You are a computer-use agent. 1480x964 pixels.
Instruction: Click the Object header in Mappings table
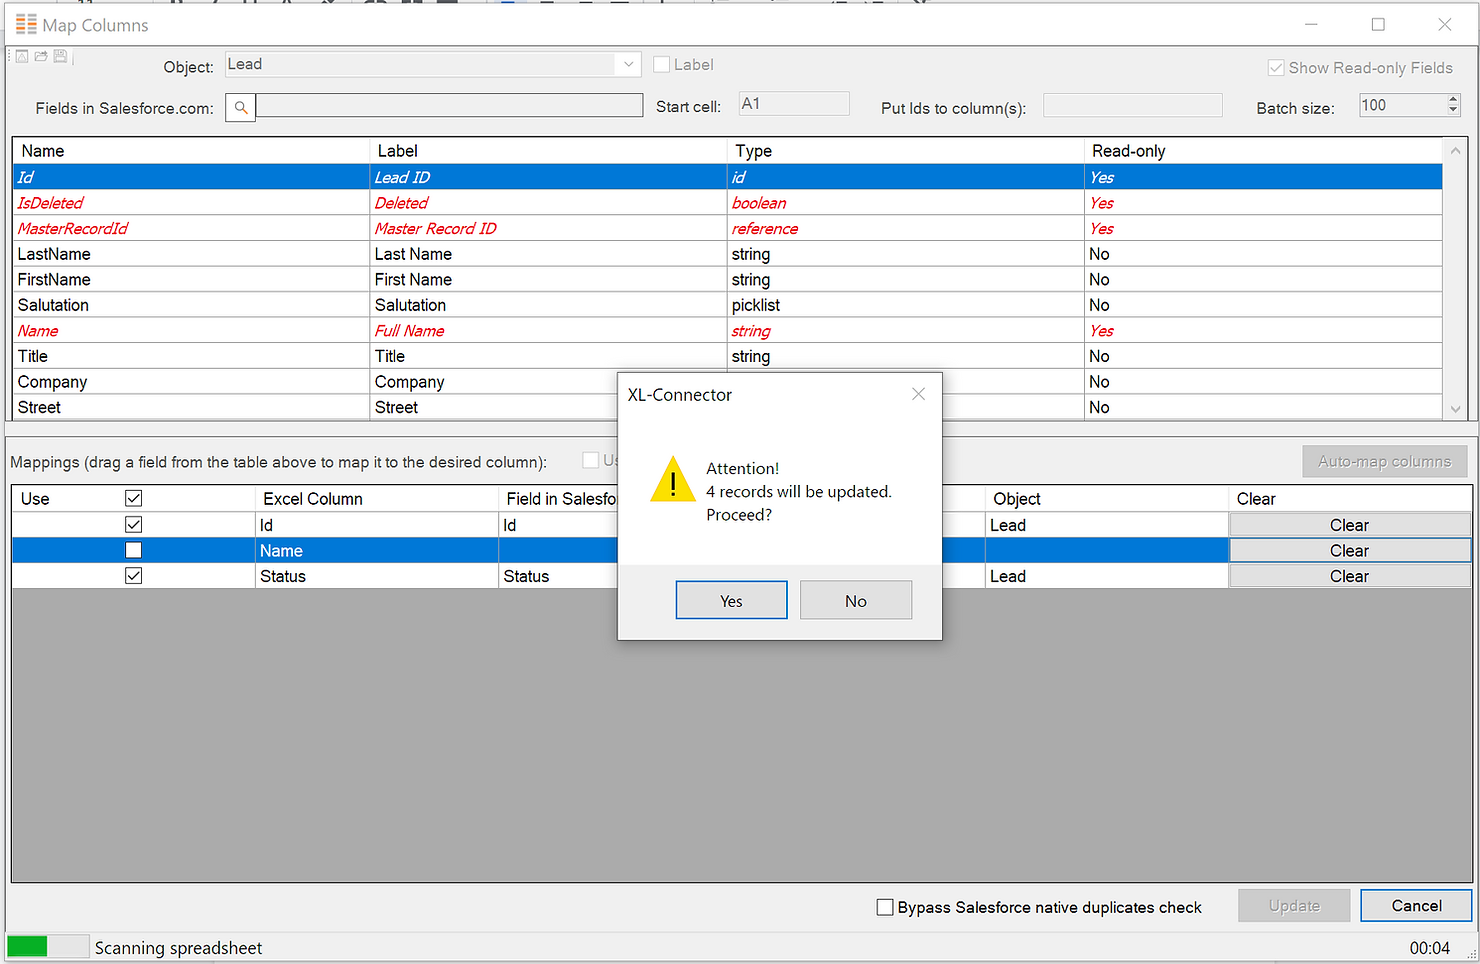click(x=1107, y=498)
